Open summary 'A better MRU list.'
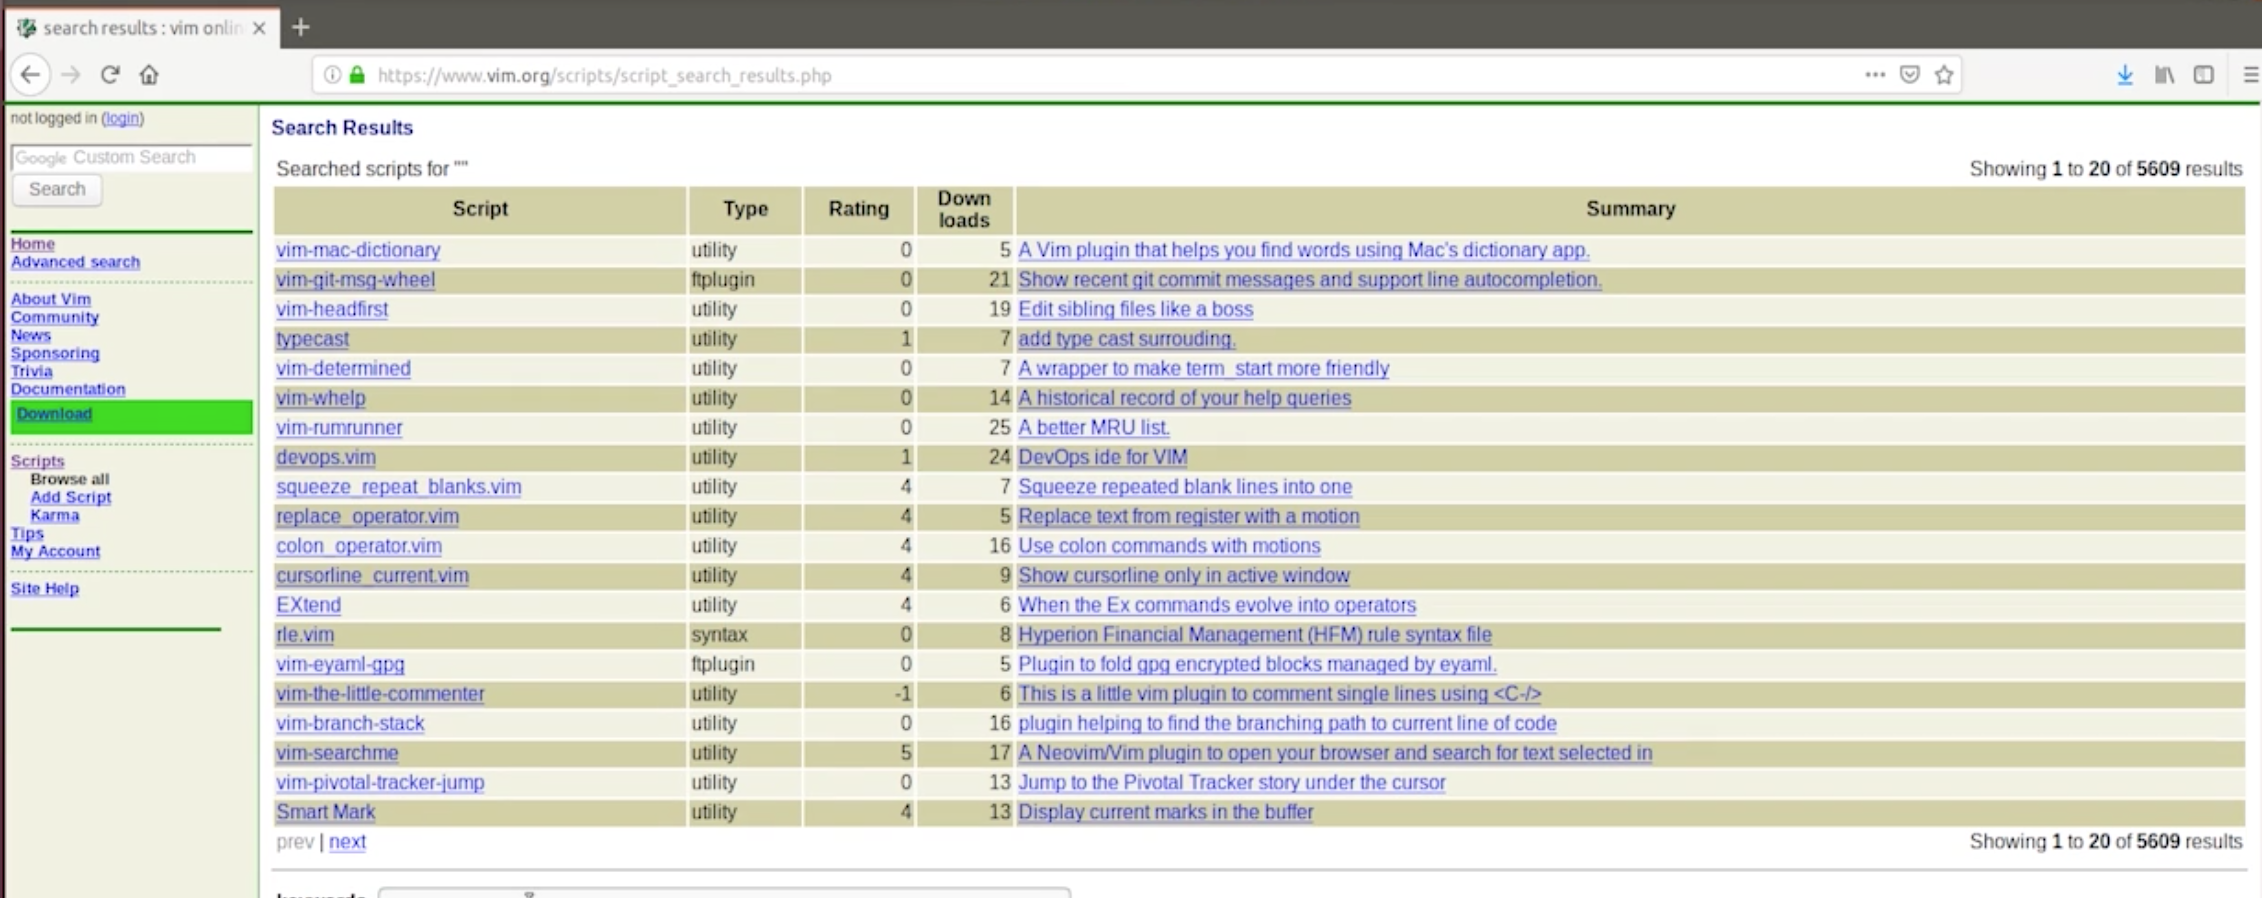This screenshot has width=2262, height=898. 1094,428
